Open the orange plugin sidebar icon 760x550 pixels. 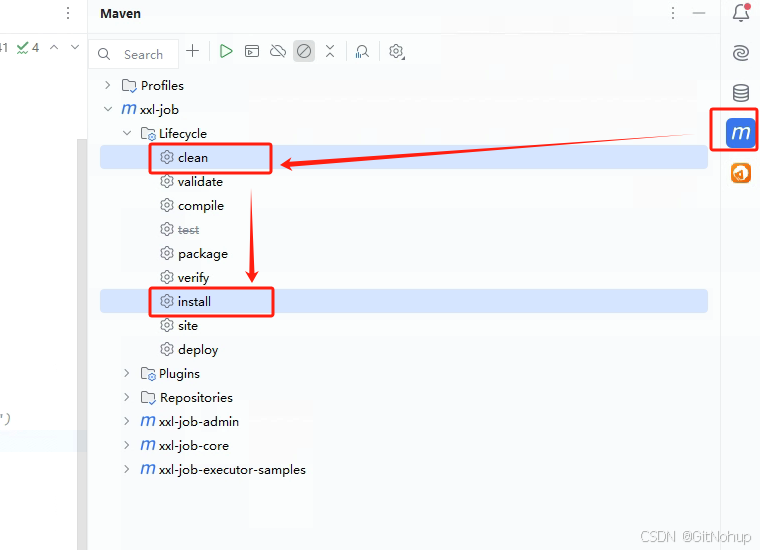[741, 173]
